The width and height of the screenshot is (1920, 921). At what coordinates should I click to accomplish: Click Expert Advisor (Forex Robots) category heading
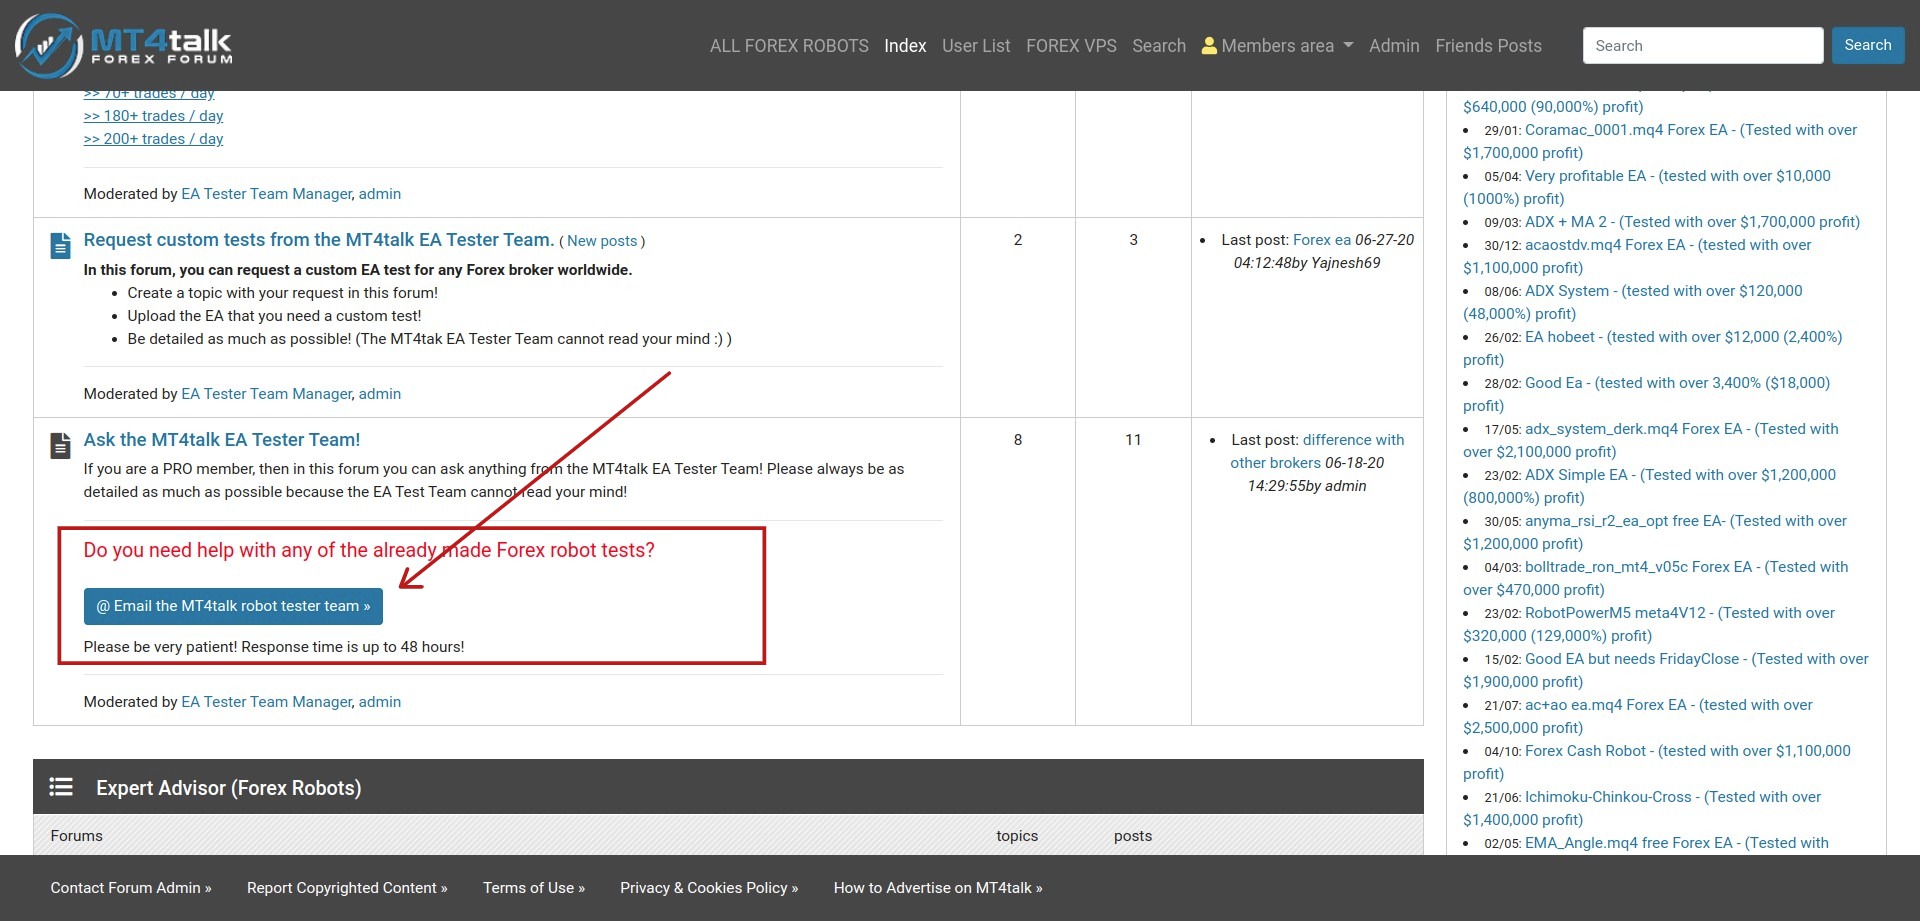coord(228,788)
